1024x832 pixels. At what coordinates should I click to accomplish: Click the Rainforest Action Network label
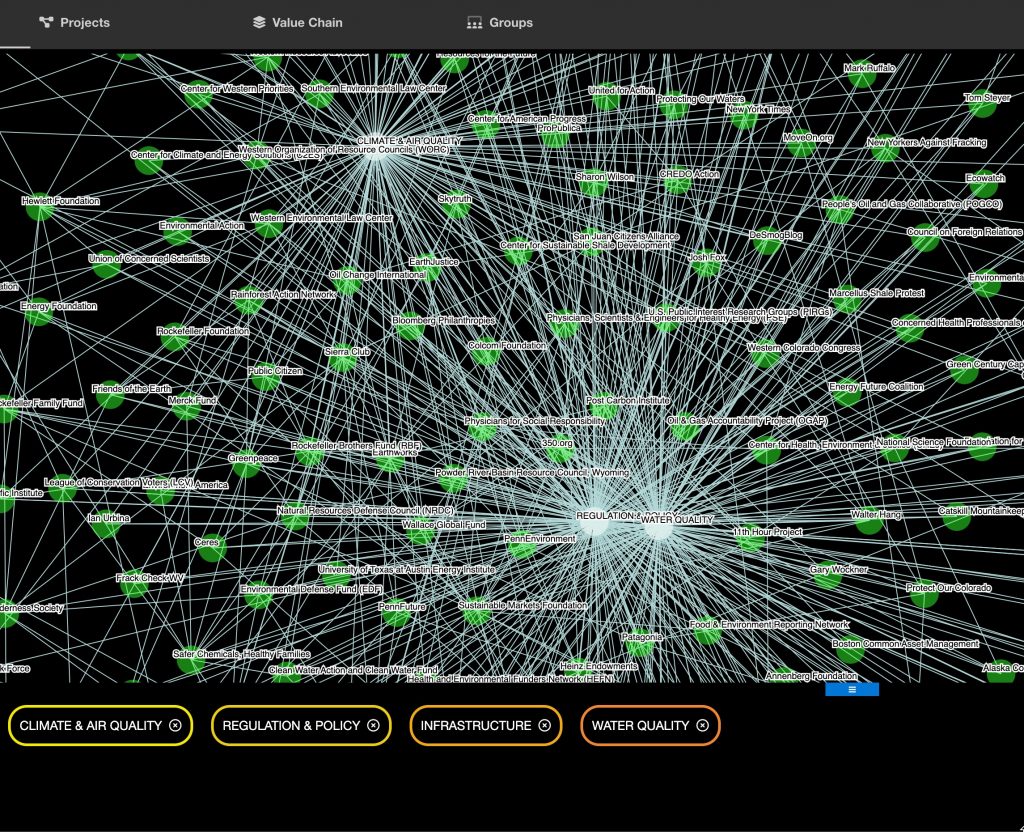tap(283, 295)
